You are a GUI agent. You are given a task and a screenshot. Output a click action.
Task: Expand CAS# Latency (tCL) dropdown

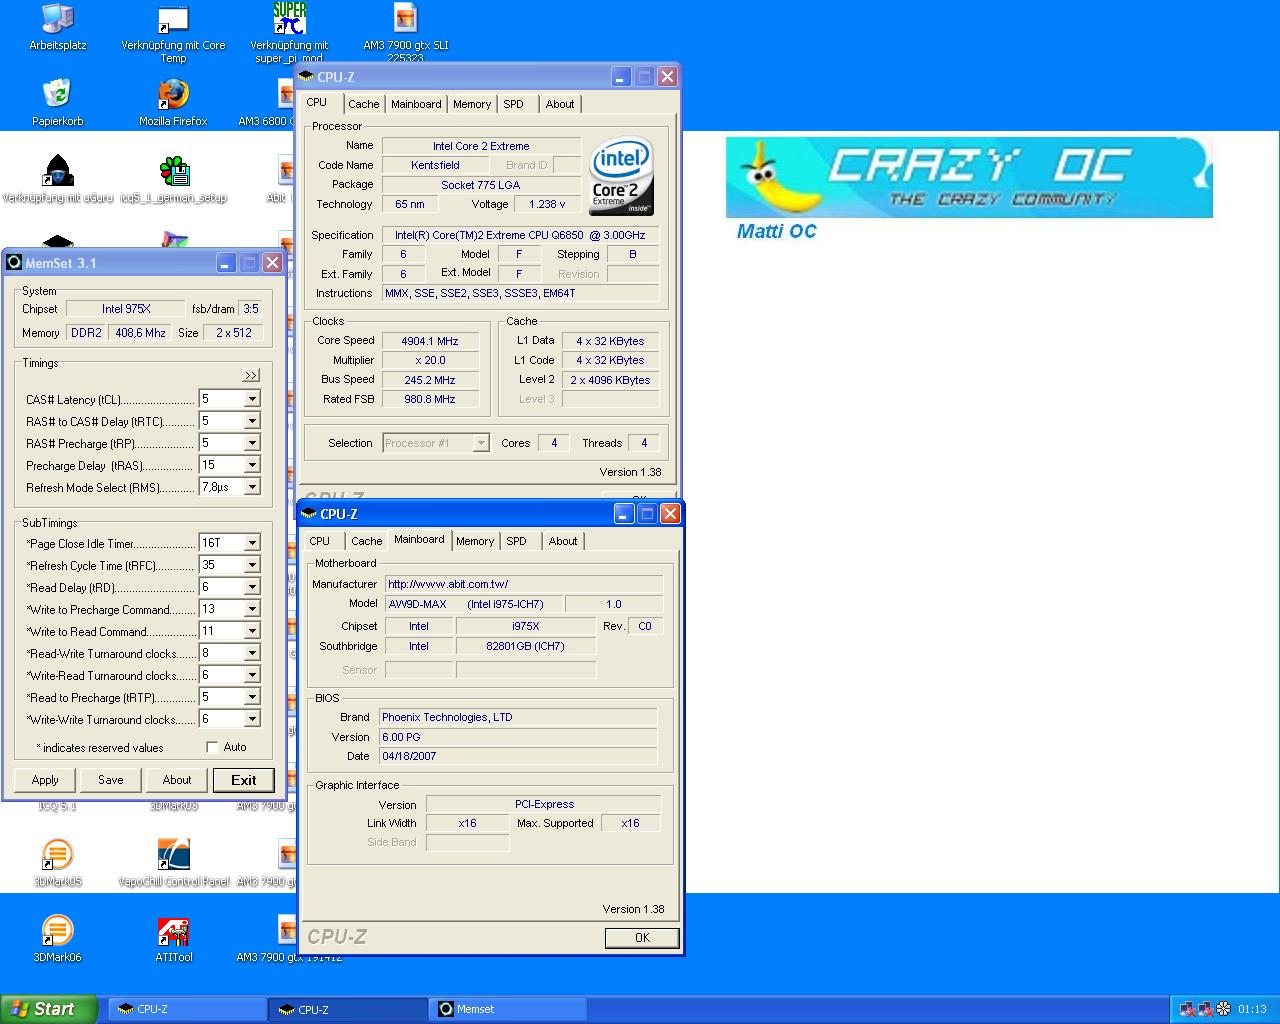252,399
